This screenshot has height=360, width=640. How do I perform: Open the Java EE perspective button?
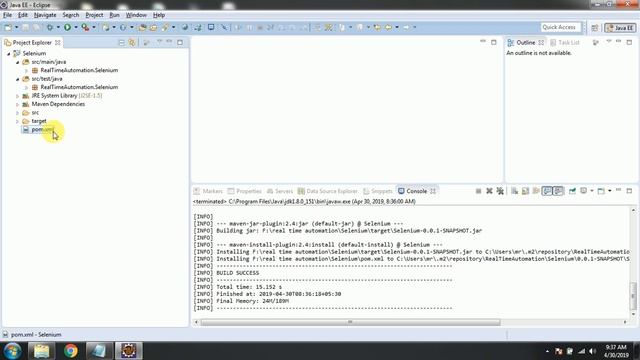(x=620, y=28)
